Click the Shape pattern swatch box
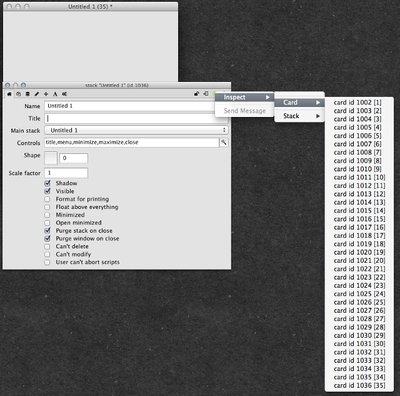The width and height of the screenshot is (400, 396). pos(51,158)
